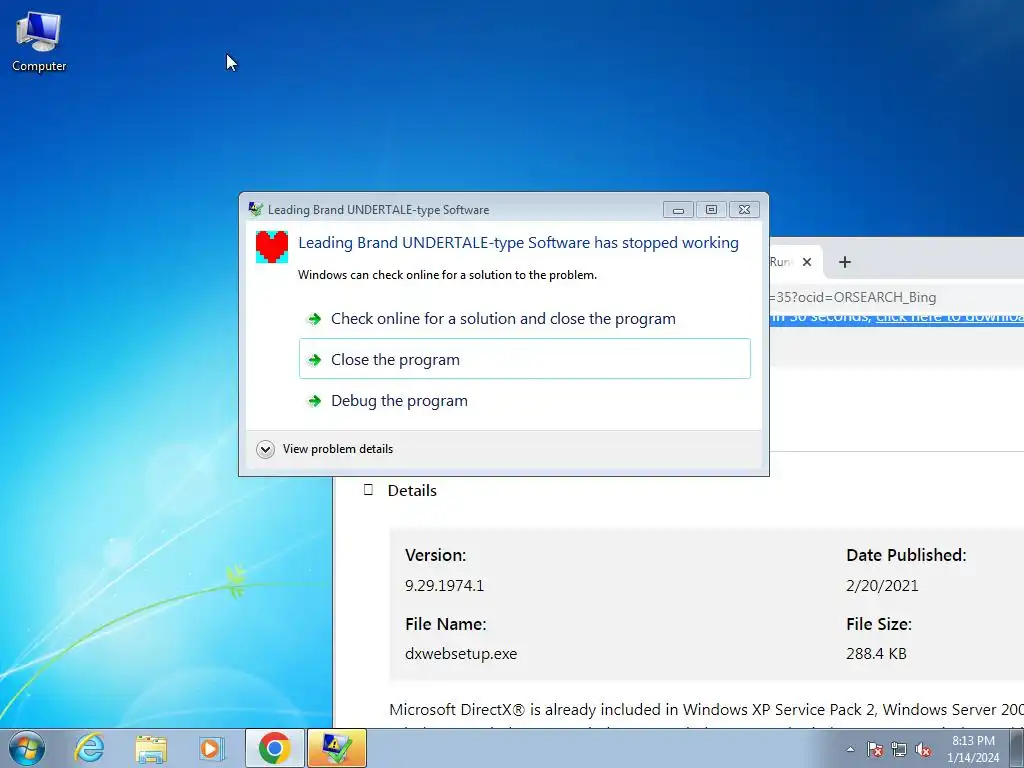The image size is (1024, 768).
Task: Click the click here to download link
Action: coord(950,317)
